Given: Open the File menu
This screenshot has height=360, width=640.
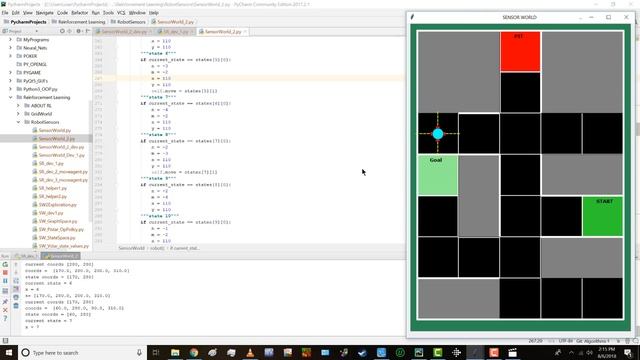Looking at the screenshot, I should coord(5,13).
